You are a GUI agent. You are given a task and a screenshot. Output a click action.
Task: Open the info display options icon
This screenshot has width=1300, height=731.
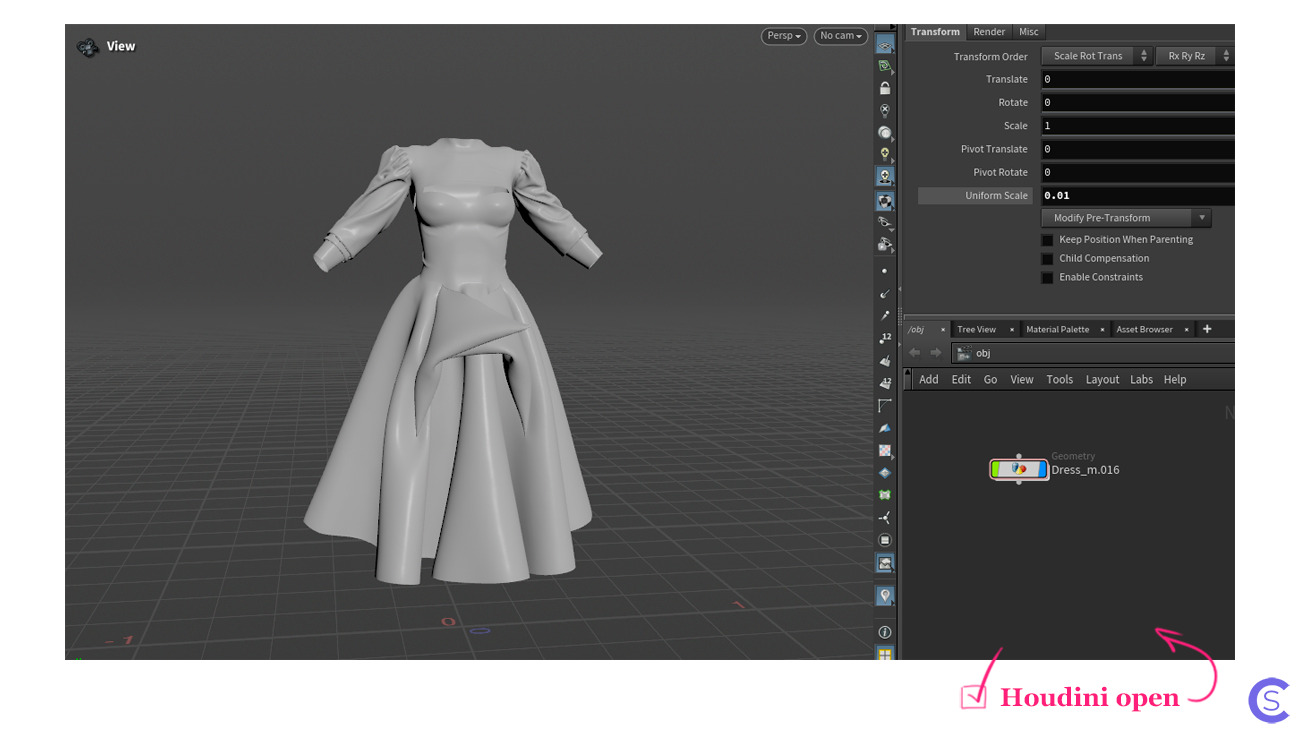point(885,632)
